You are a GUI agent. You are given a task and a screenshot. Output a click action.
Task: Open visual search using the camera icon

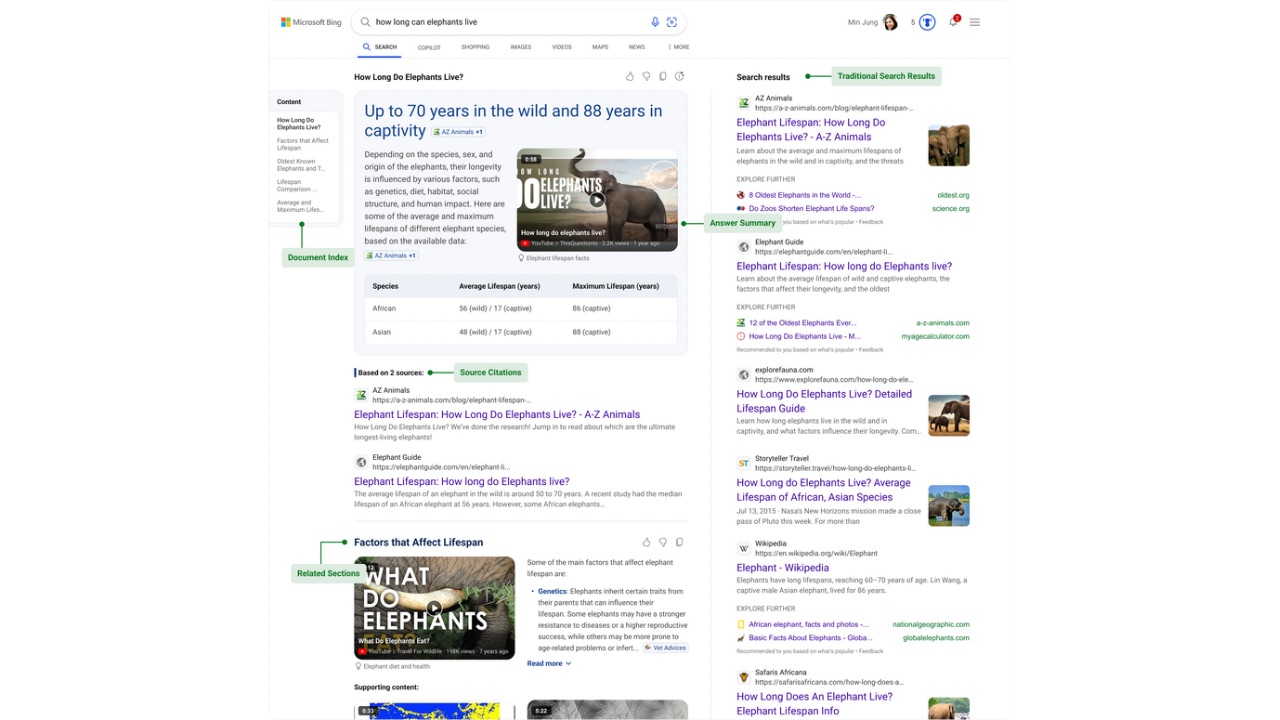tap(672, 21)
